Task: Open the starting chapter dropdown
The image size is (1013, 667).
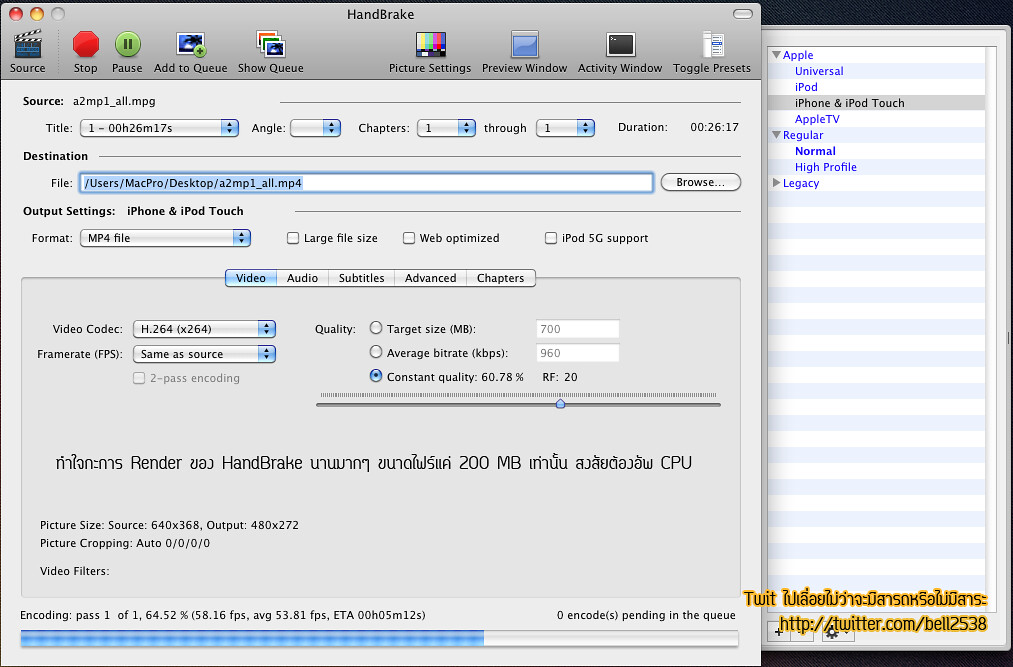Action: (x=446, y=128)
